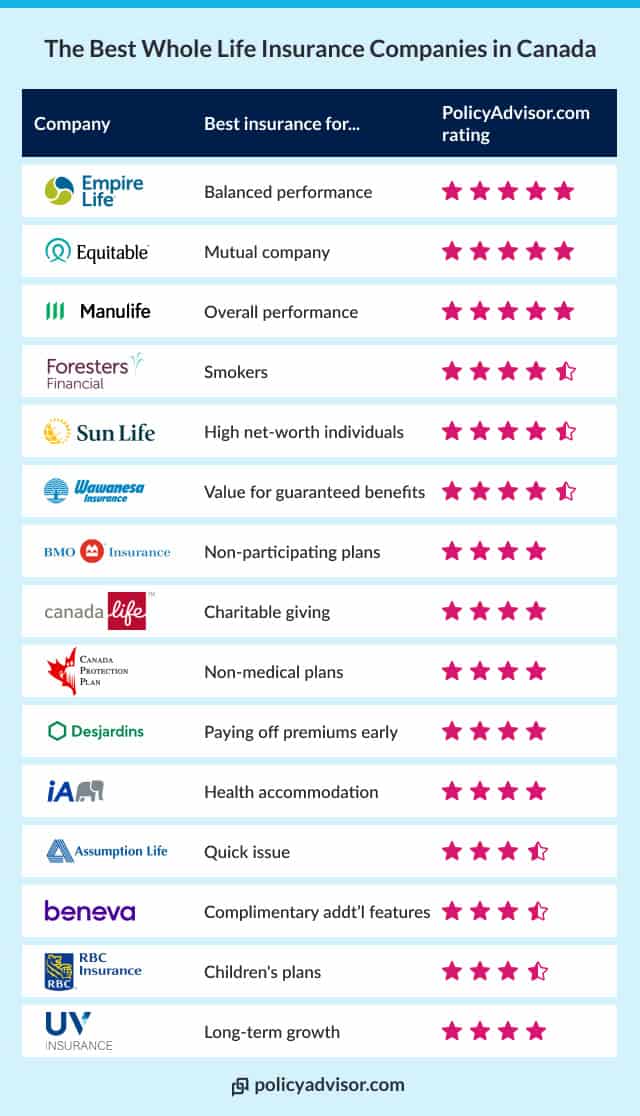Click the Foresters Financial logo
Image resolution: width=640 pixels, height=1116 pixels.
(94, 371)
